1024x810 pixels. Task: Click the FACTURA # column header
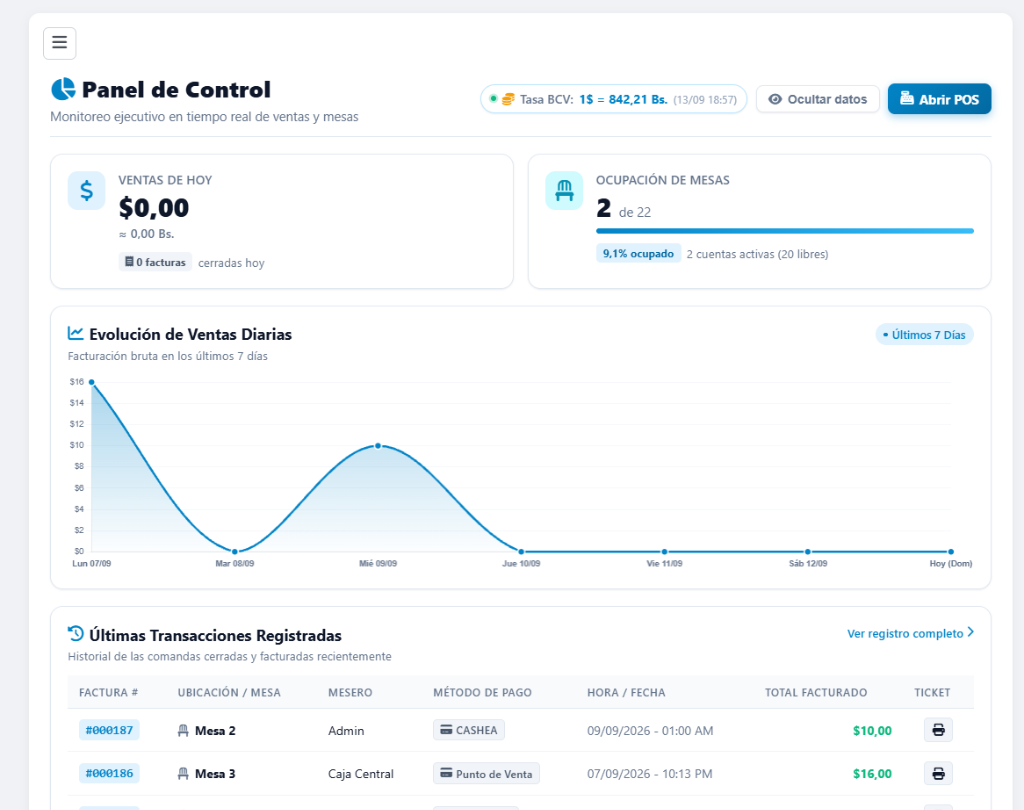pyautogui.click(x=108, y=692)
